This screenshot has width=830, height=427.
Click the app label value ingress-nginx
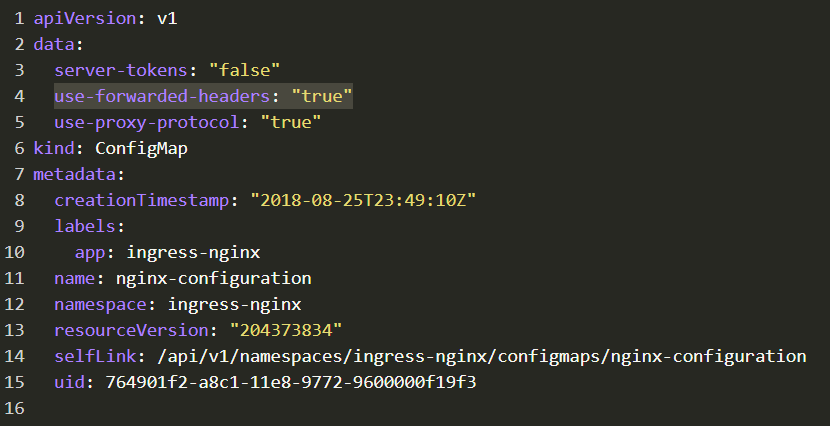[193, 252]
